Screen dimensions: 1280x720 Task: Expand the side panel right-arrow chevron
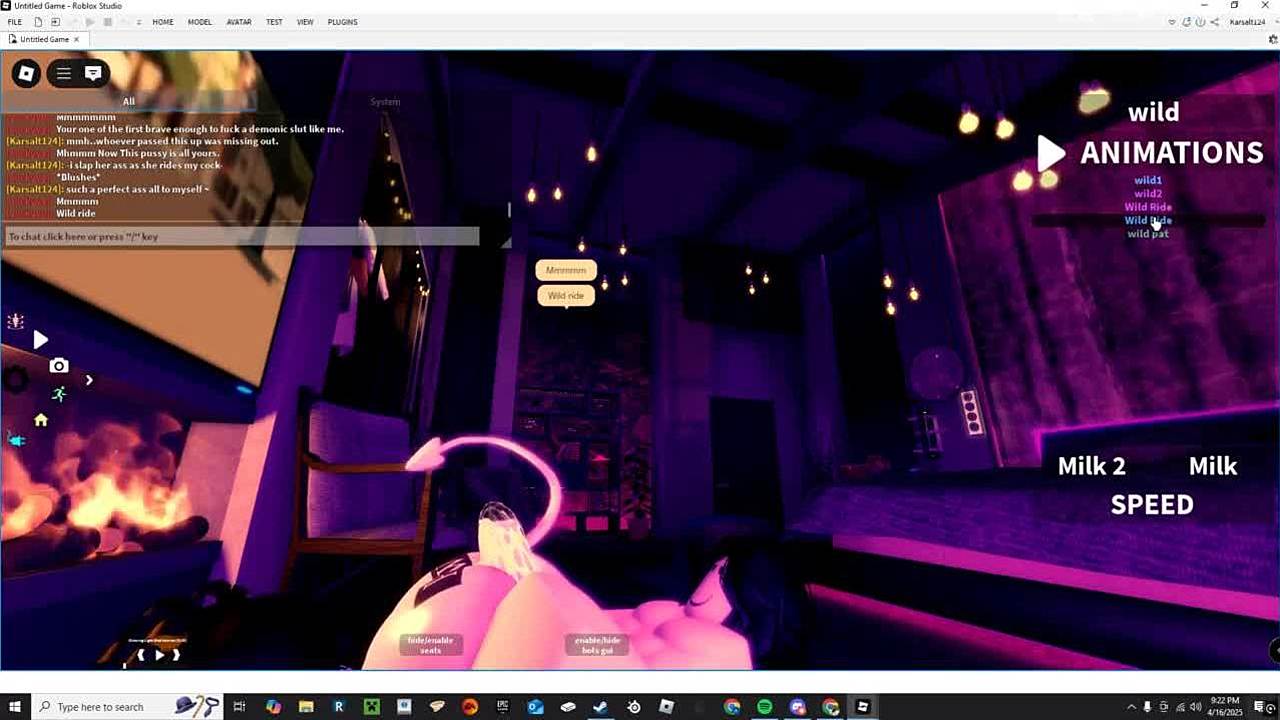pos(89,380)
